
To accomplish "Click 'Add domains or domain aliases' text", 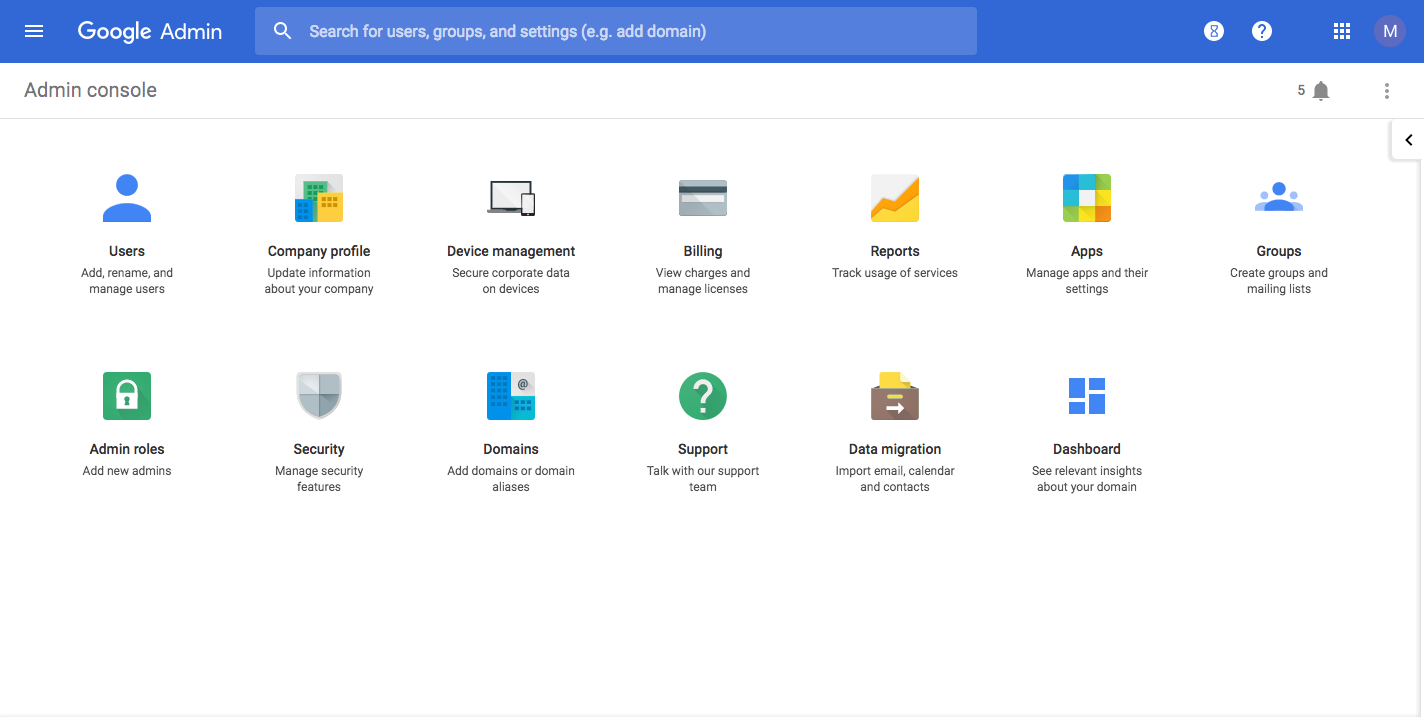I will 511,479.
